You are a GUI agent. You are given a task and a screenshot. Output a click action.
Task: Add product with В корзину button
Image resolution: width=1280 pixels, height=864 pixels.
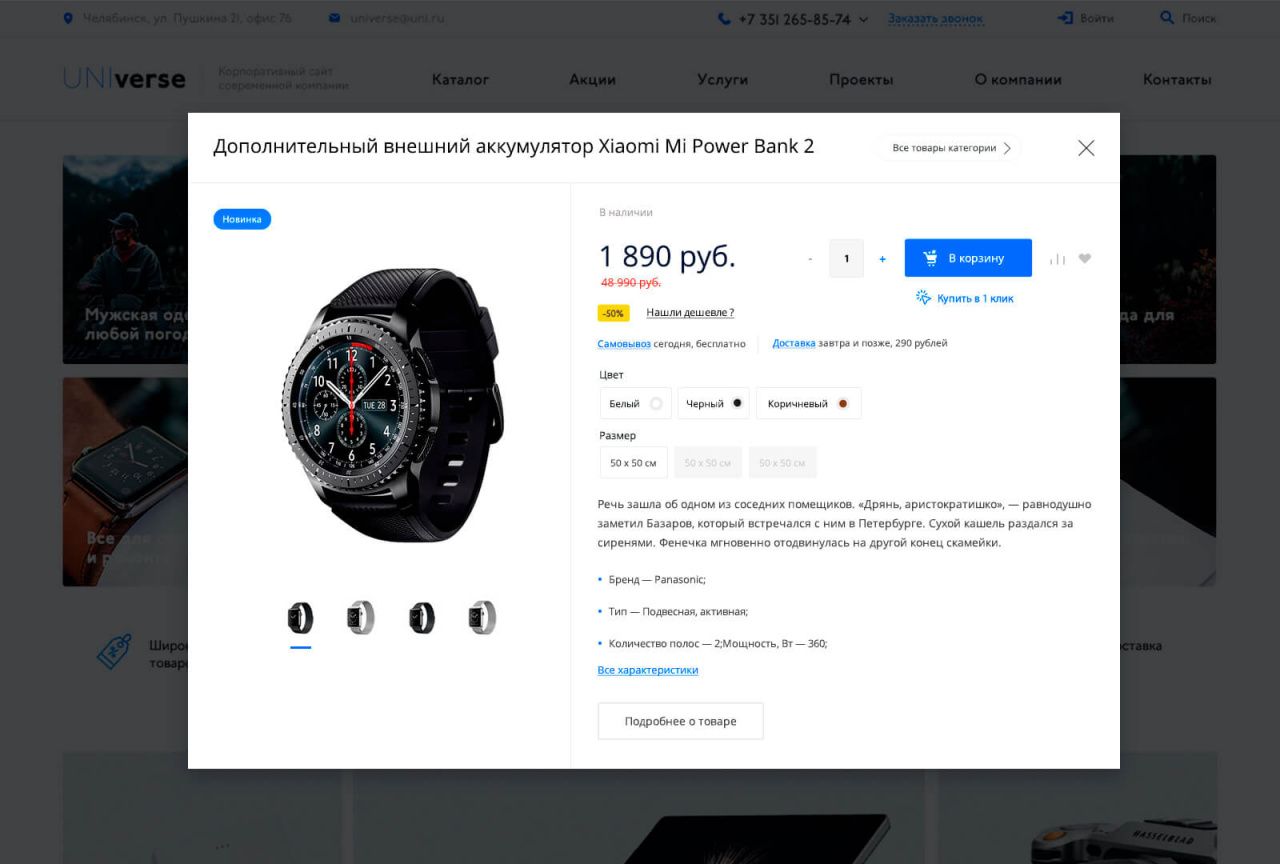pyautogui.click(x=968, y=258)
